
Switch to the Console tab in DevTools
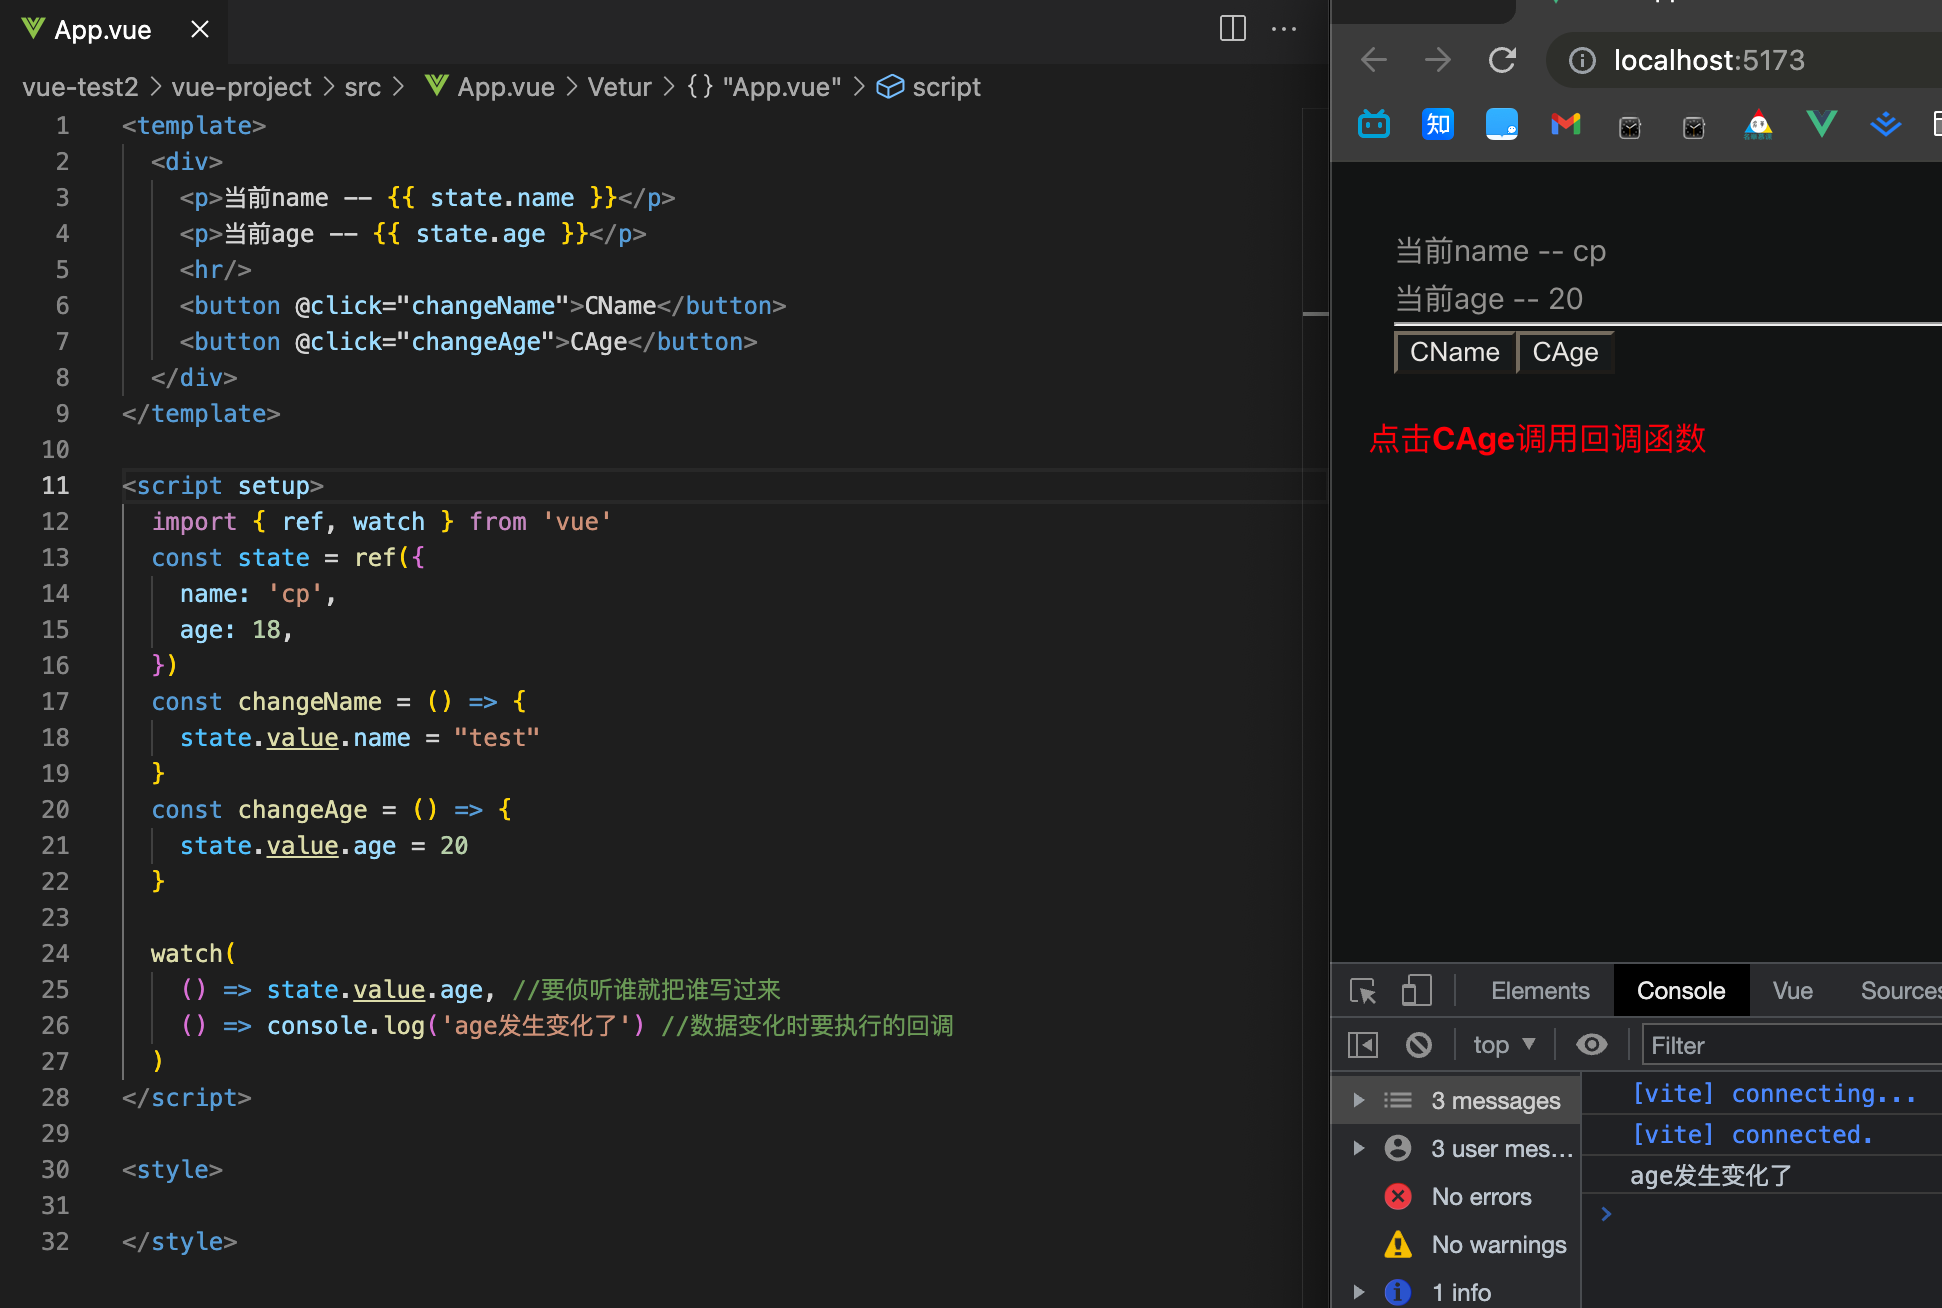point(1681,991)
